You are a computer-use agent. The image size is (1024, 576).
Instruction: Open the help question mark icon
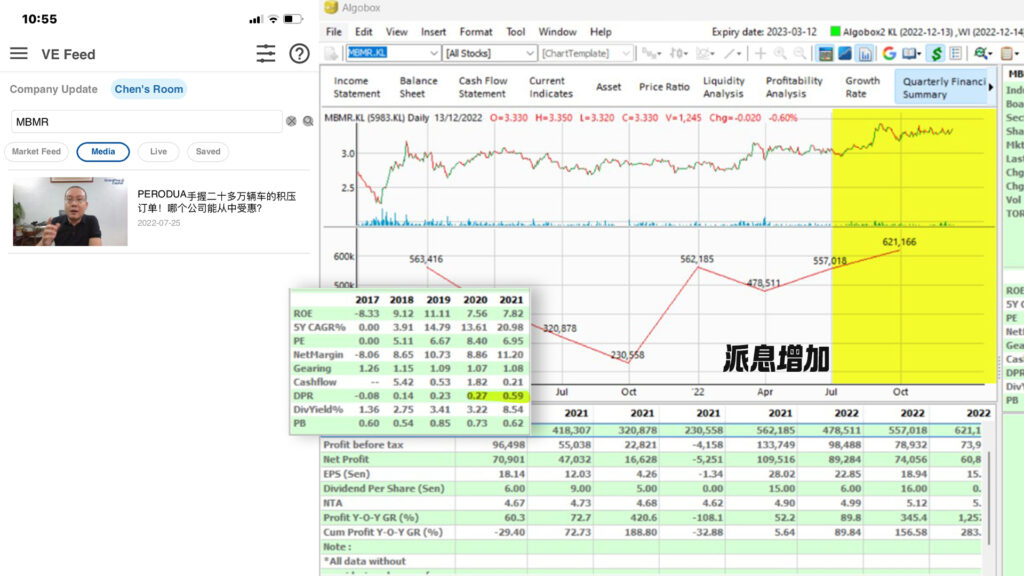(x=299, y=54)
